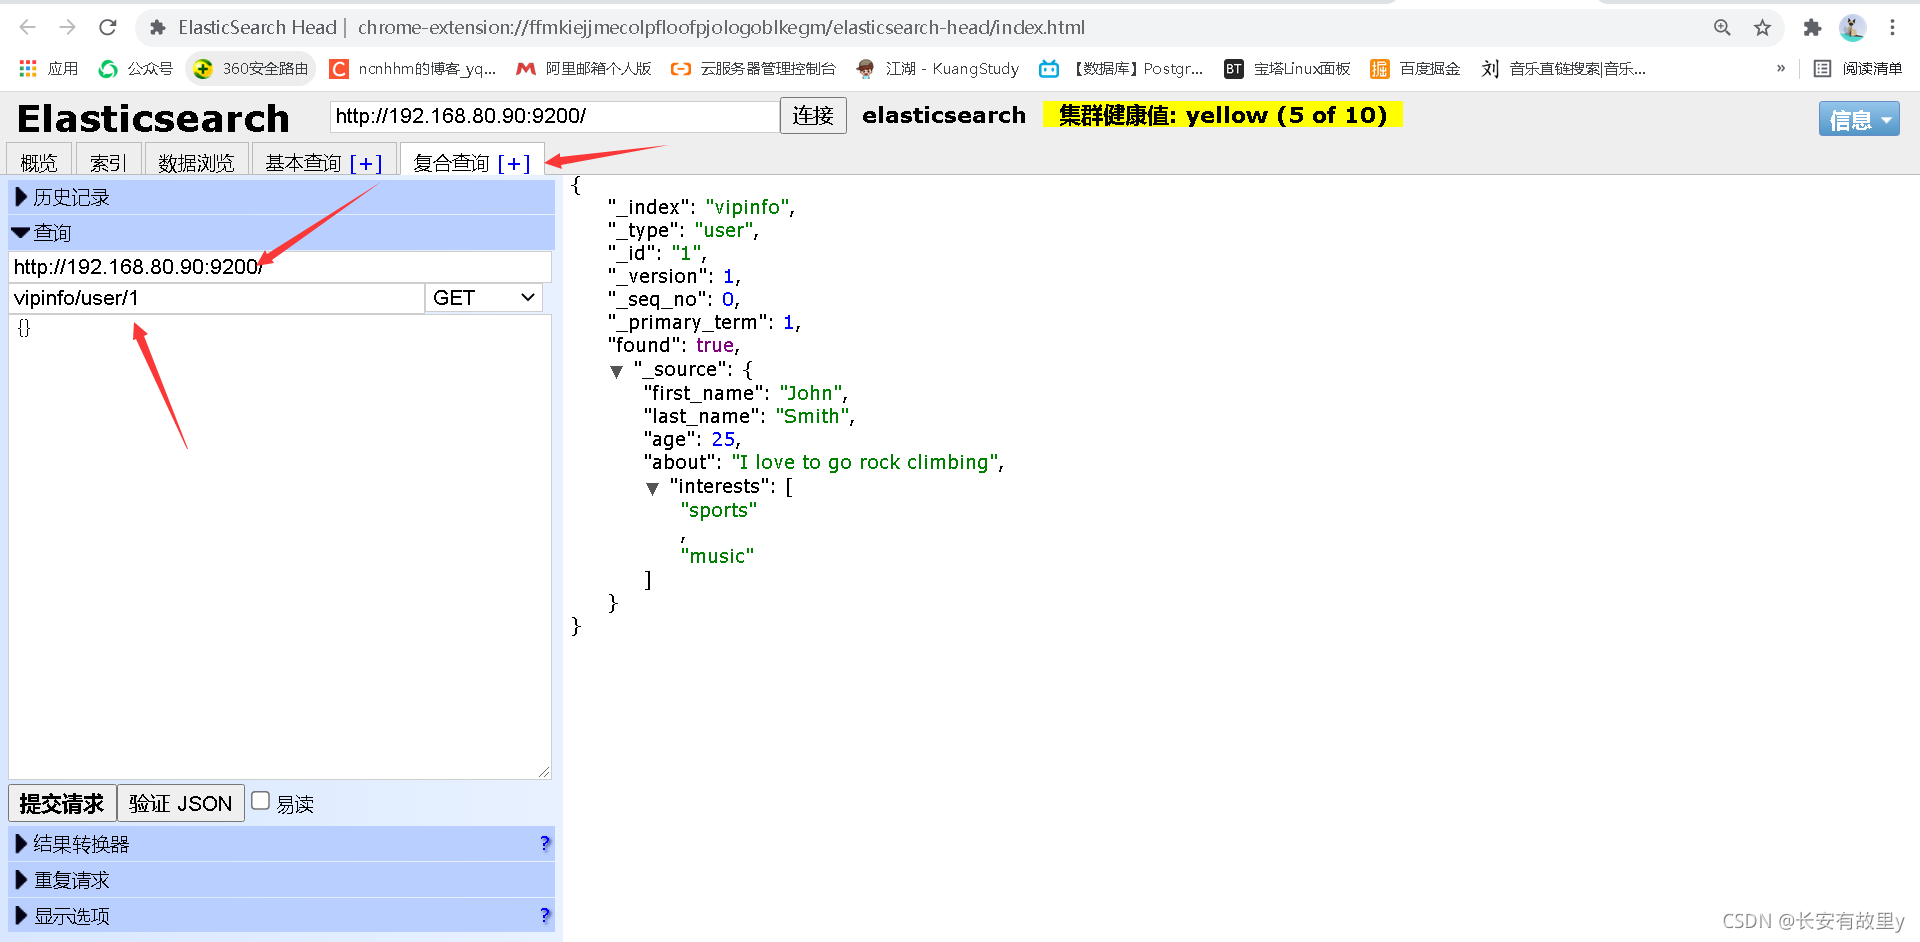The width and height of the screenshot is (1920, 942).
Task: Click the Elasticsearch header title
Action: [153, 119]
